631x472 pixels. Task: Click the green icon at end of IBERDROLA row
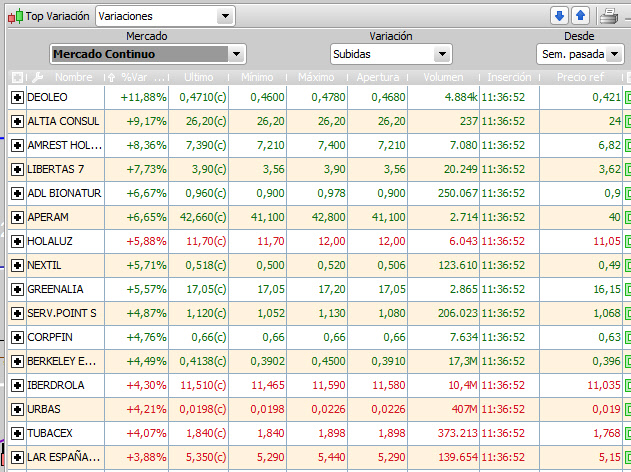628,385
